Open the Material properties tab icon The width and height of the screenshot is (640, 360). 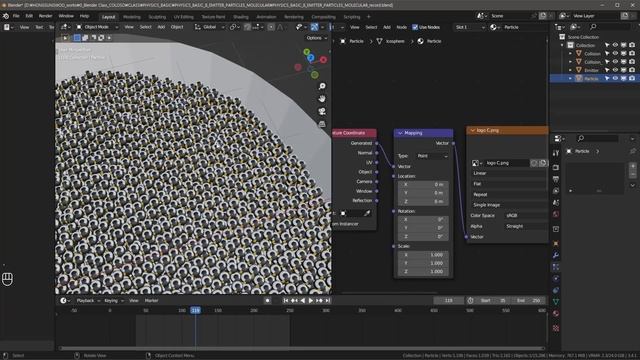pyautogui.click(x=556, y=313)
